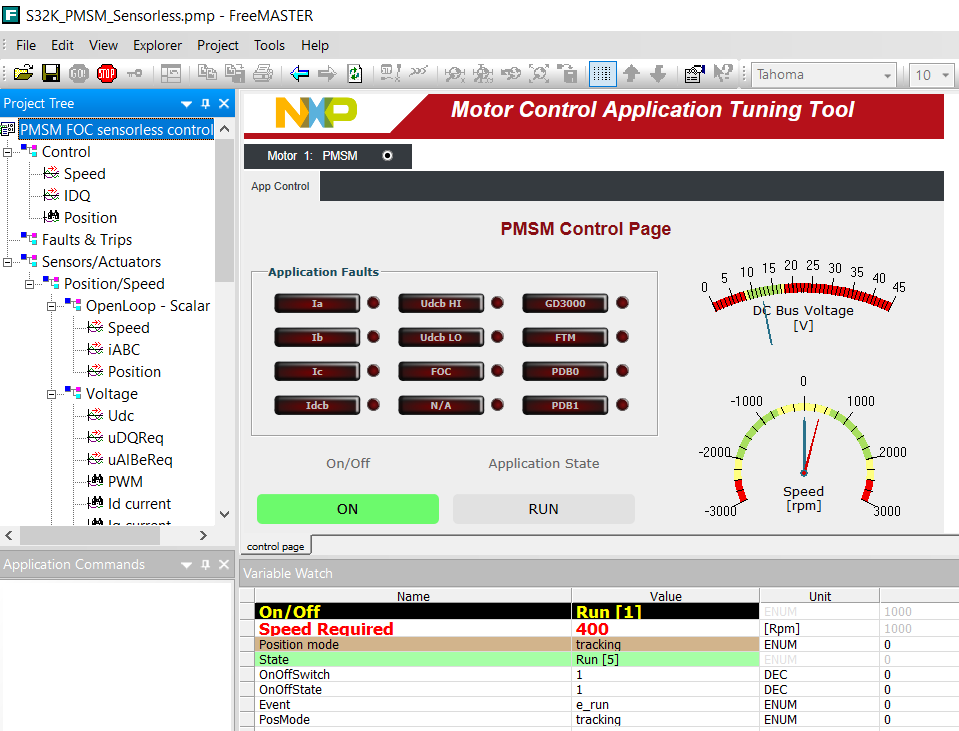This screenshot has width=959, height=731.
Task: Open the Help menu
Action: pos(315,45)
